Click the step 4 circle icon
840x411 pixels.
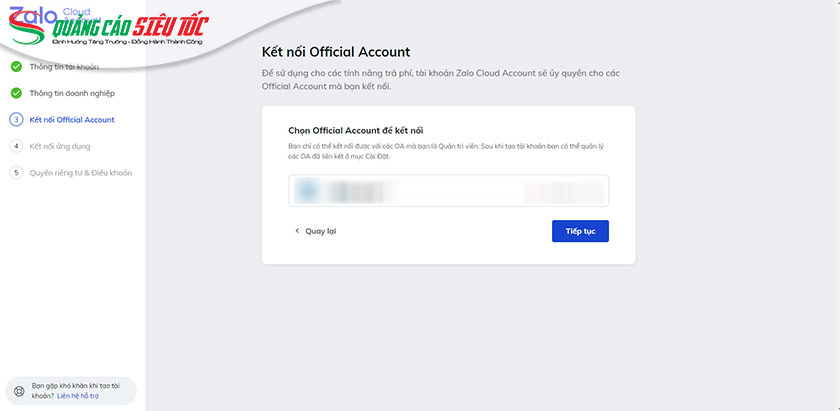point(16,146)
